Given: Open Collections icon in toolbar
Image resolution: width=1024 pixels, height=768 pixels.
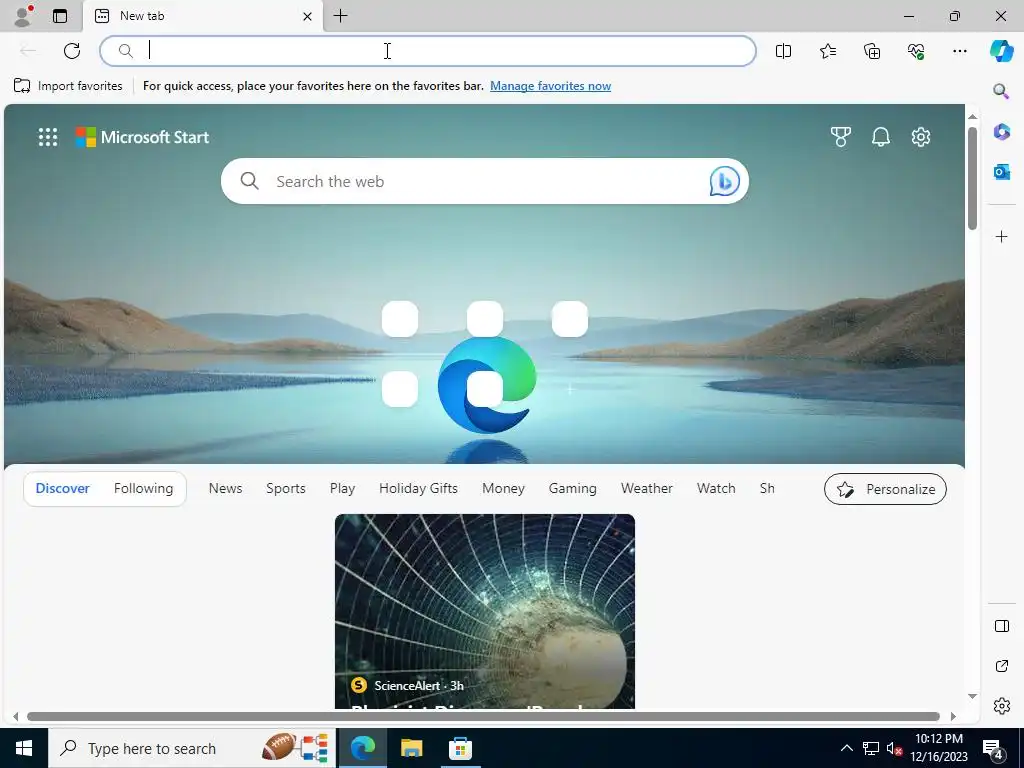Looking at the screenshot, I should click(872, 51).
